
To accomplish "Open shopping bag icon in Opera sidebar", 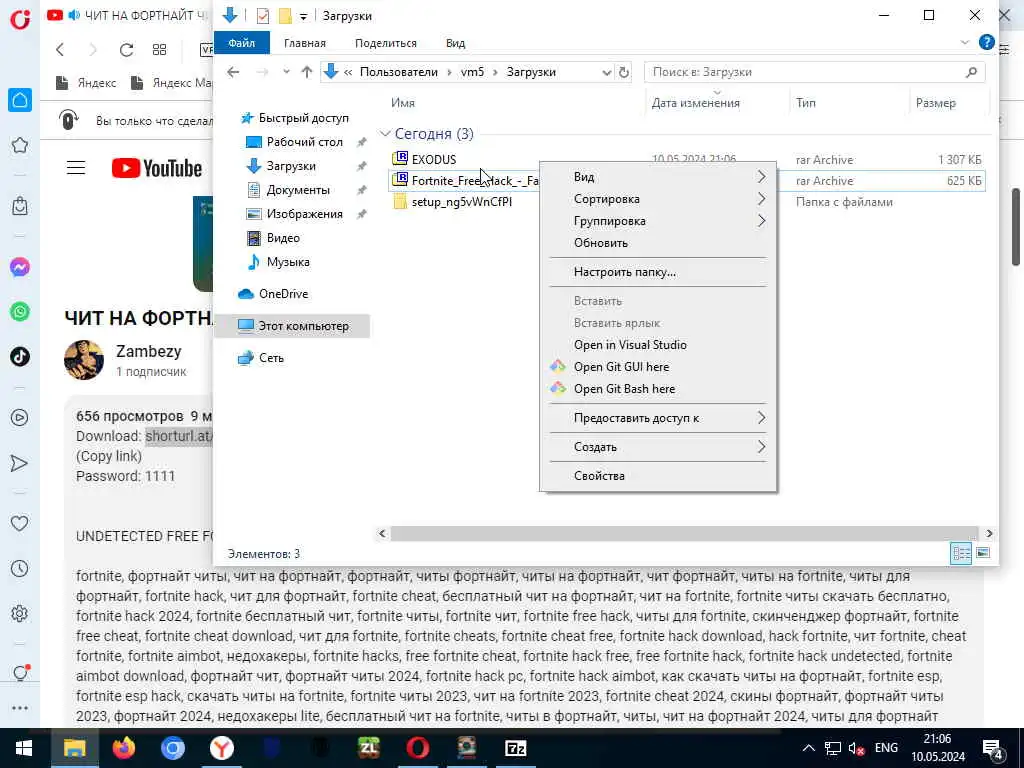I will (x=20, y=206).
